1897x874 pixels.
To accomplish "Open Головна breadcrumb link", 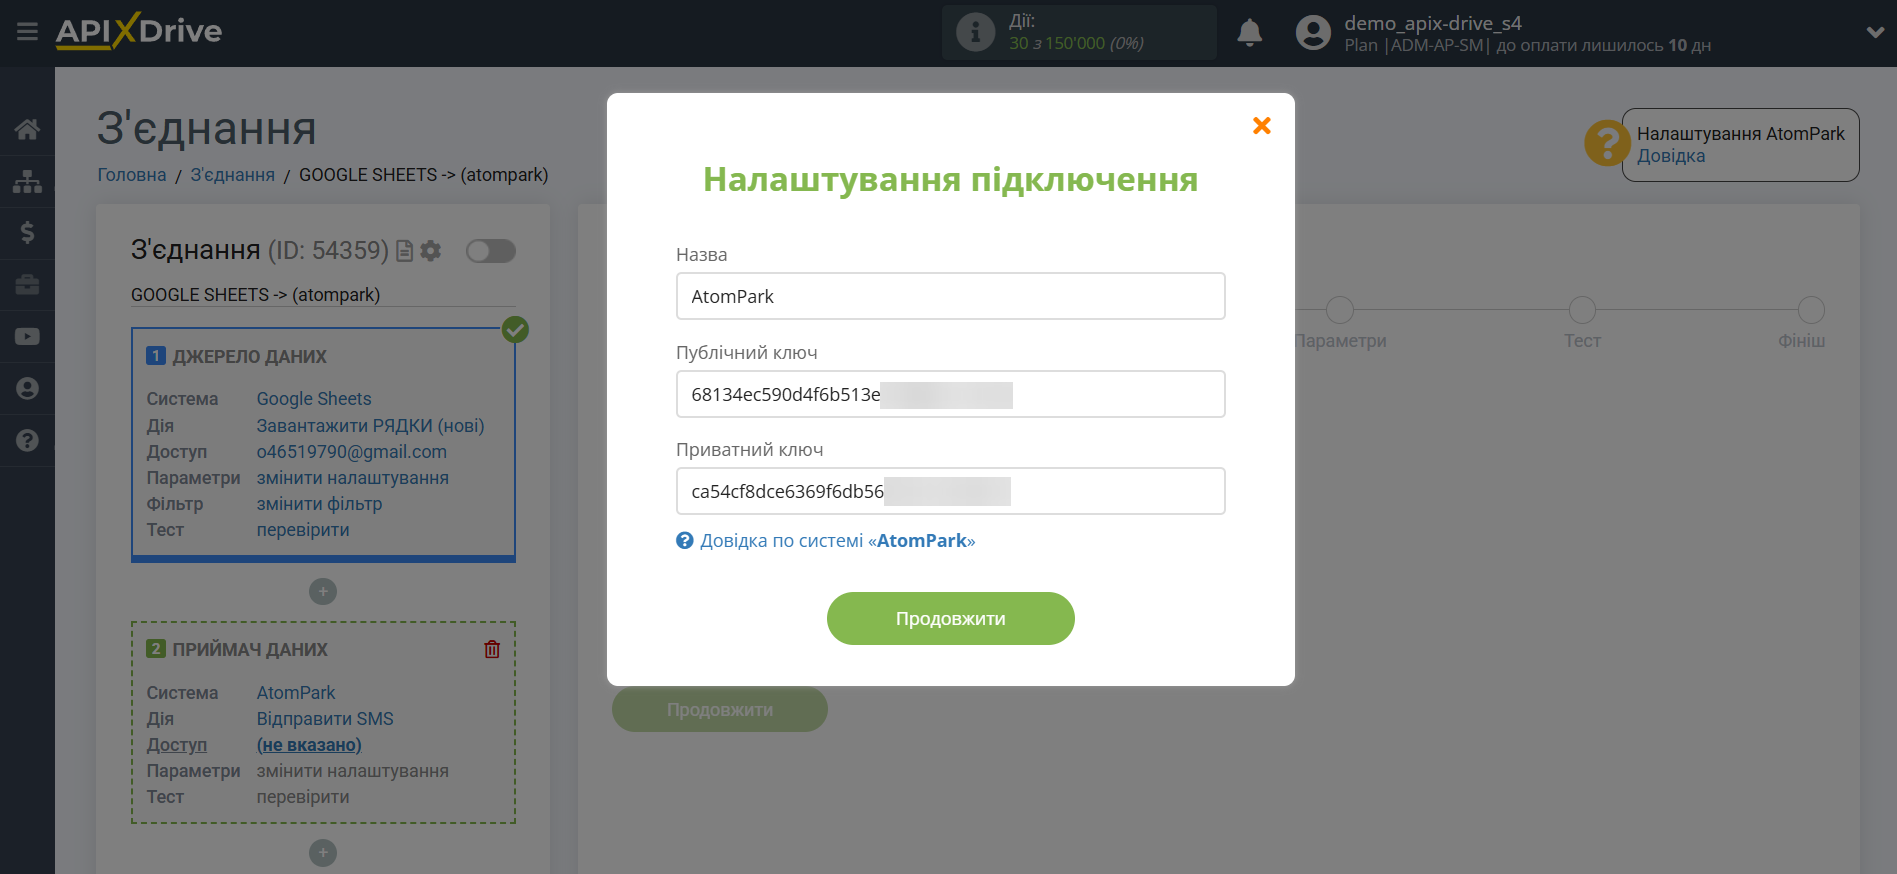I will (131, 175).
